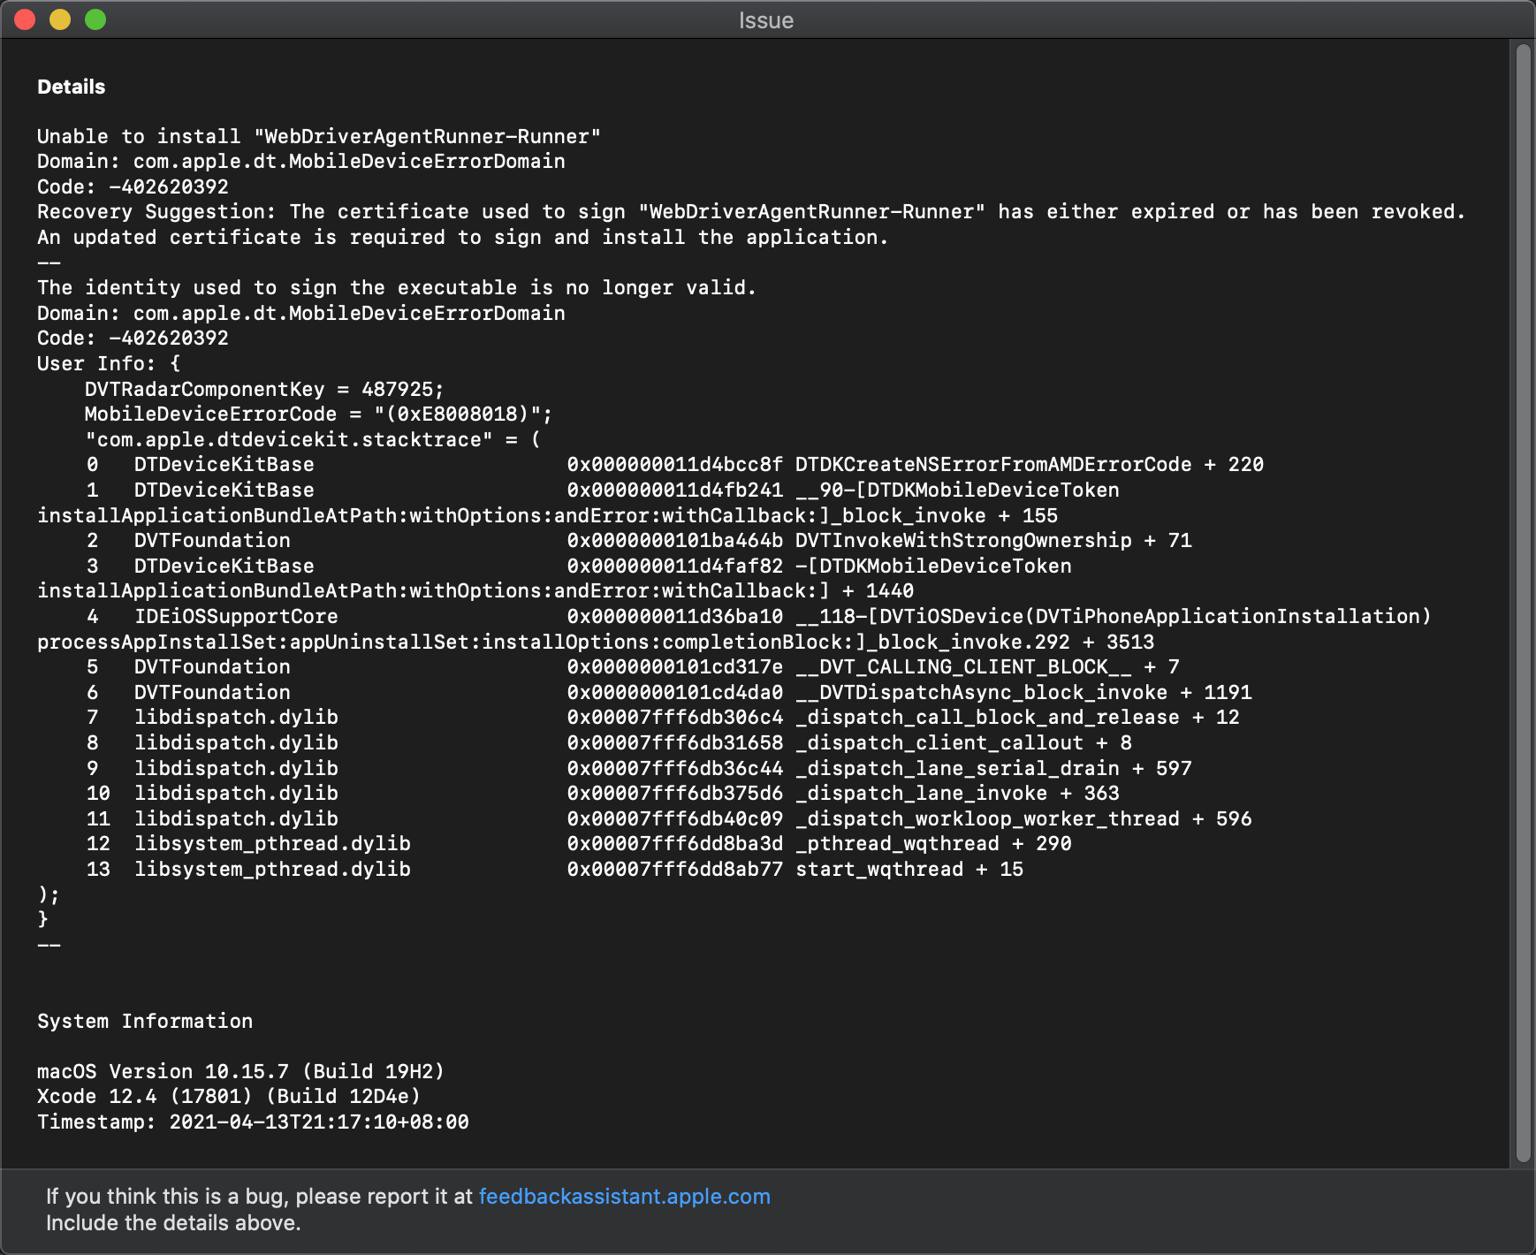This screenshot has height=1255, width=1536.
Task: Click stack frame 2 DVTInvokeWithStrongOwnership
Action: (639, 541)
